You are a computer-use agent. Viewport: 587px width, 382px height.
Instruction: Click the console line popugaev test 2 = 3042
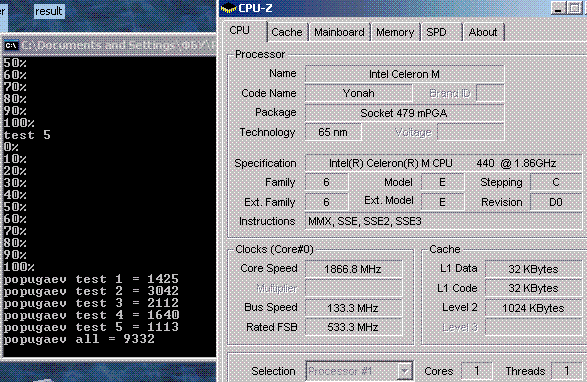pyautogui.click(x=91, y=291)
